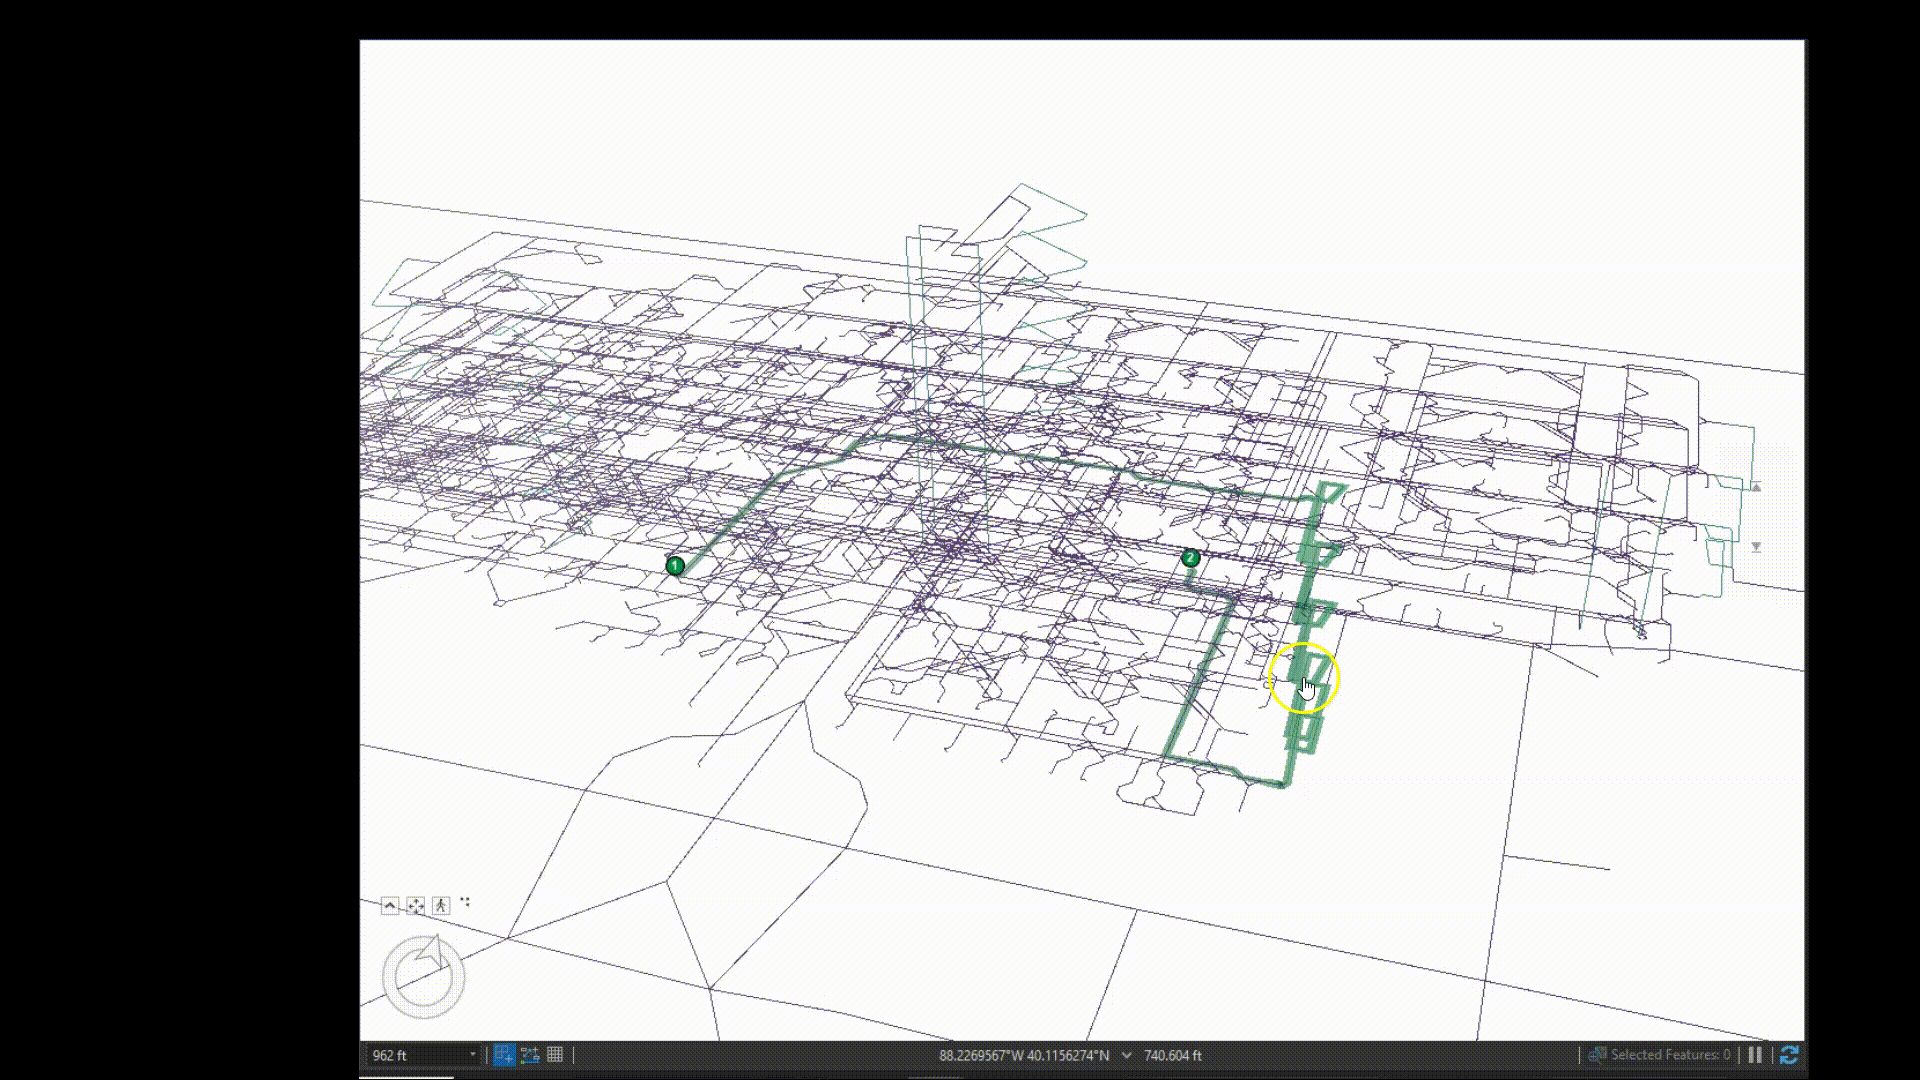Toggle snapping button in status bar
The image size is (1920, 1080).
pos(504,1055)
